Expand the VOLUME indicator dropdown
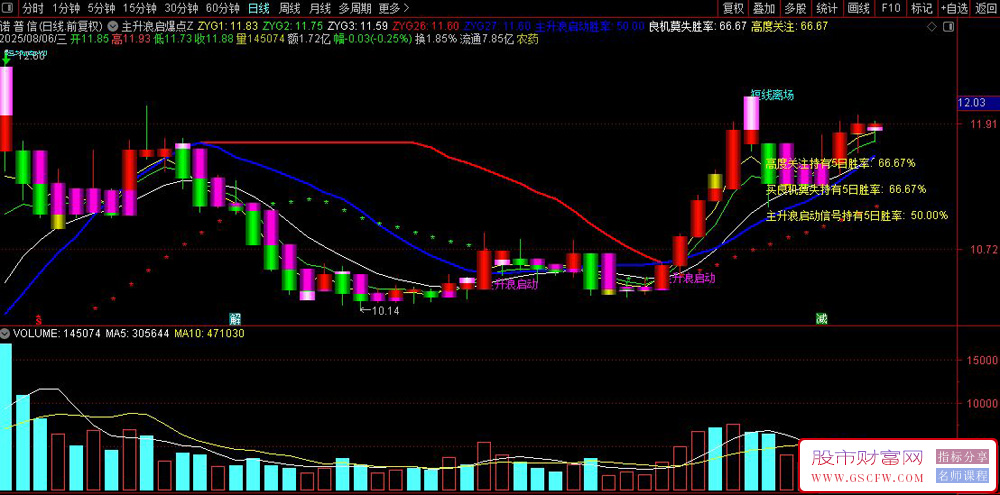The height and width of the screenshot is (495, 1000). [x=5, y=333]
